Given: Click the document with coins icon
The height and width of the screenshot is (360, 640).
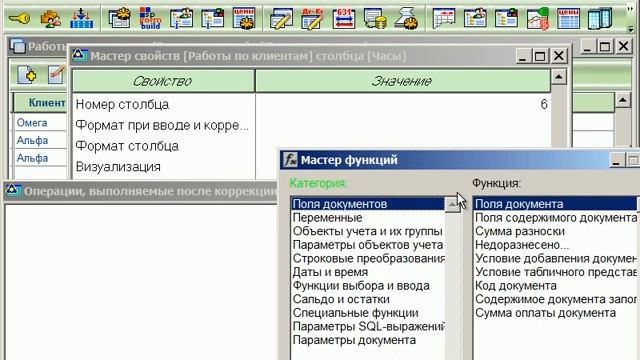Looking at the screenshot, I should (x=375, y=19).
